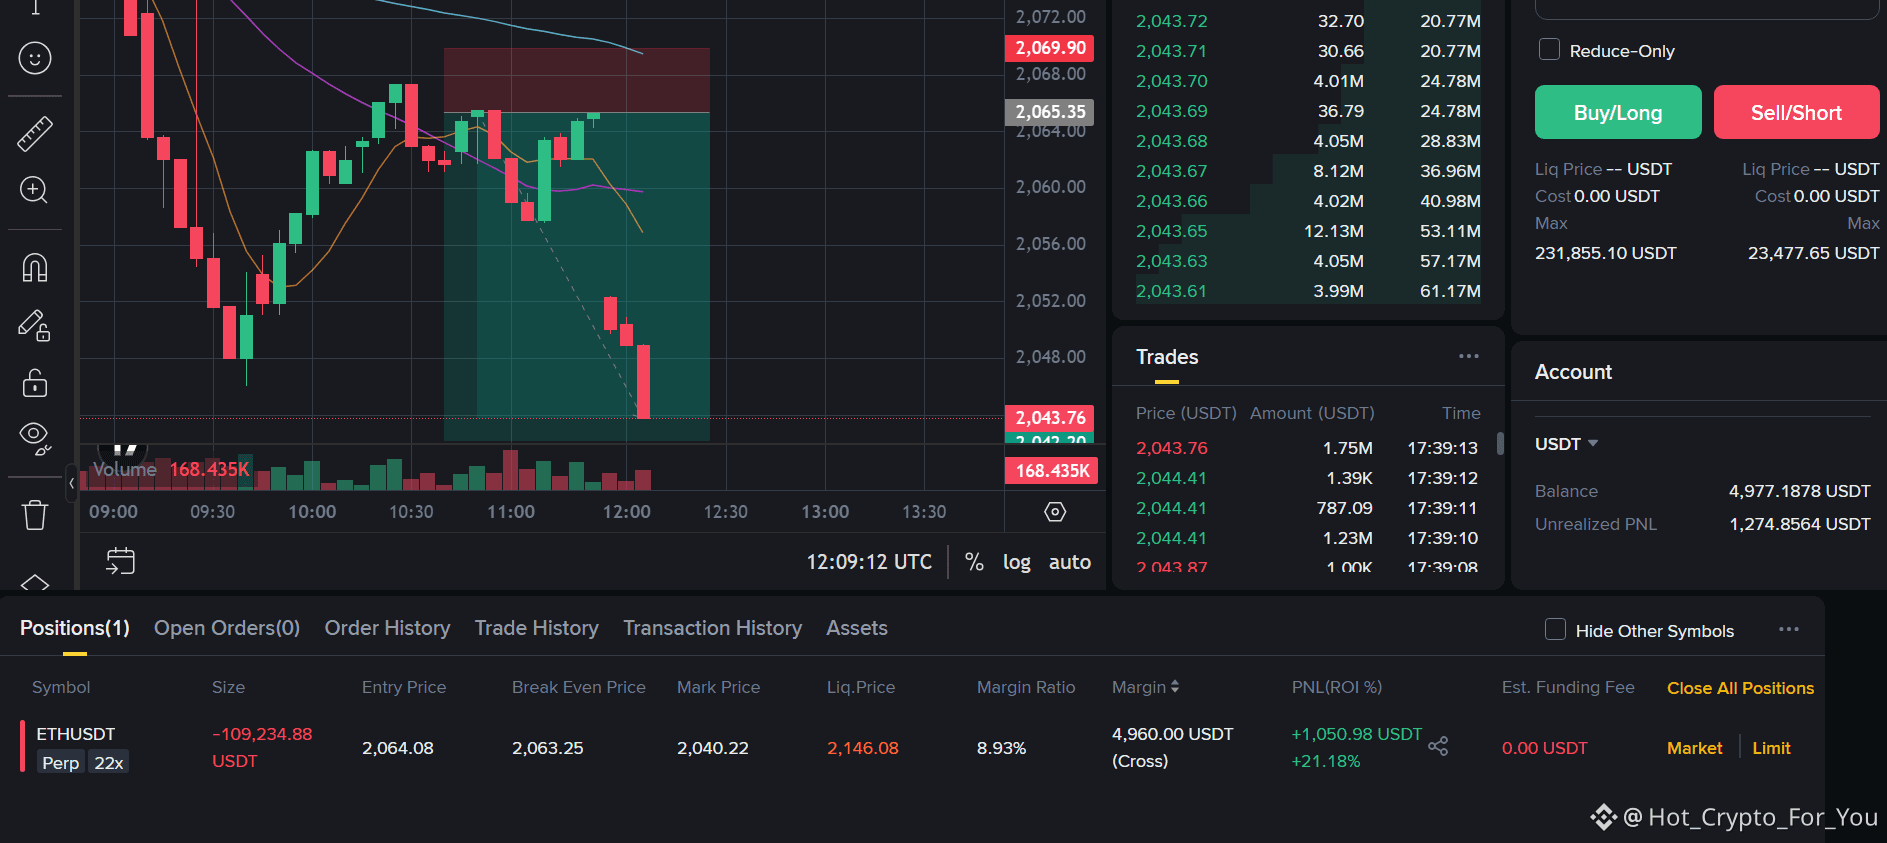Select the ruler measure tool
This screenshot has height=843, width=1887.
pyautogui.click(x=35, y=133)
